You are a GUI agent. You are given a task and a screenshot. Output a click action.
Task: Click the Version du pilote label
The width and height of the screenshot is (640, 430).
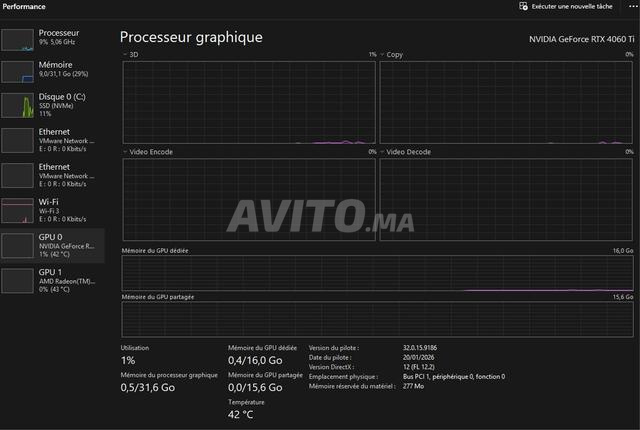coord(334,348)
